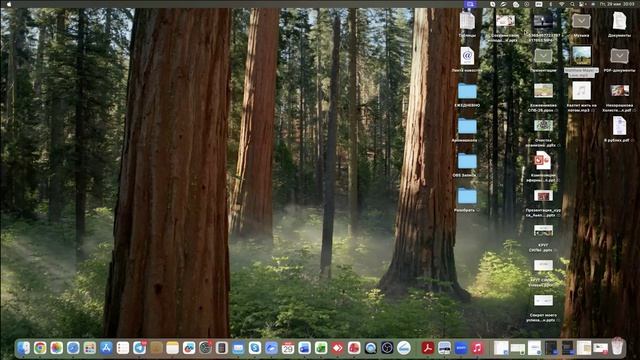
Task: Select the 'Презентация_курса' pptx file thumbnail
Action: (x=543, y=196)
